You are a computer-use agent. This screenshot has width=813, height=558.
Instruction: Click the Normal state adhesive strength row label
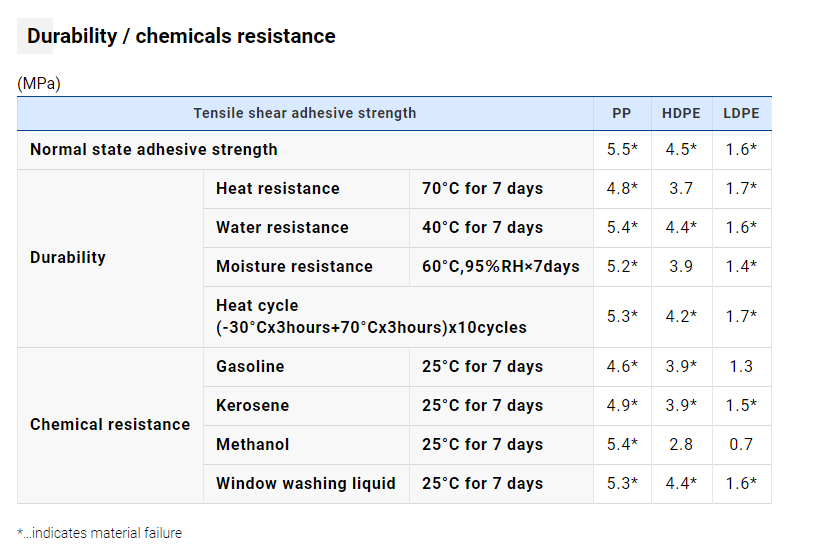(154, 150)
